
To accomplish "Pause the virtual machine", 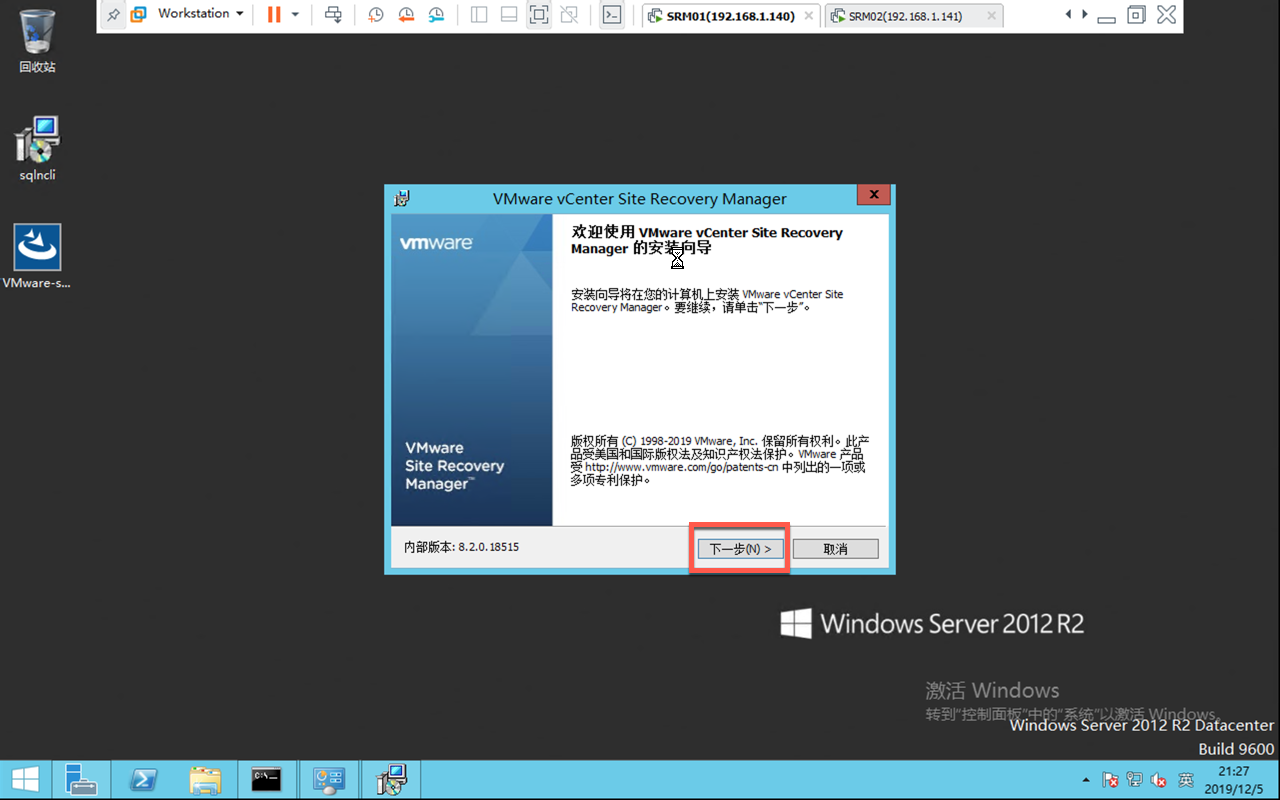I will click(274, 15).
